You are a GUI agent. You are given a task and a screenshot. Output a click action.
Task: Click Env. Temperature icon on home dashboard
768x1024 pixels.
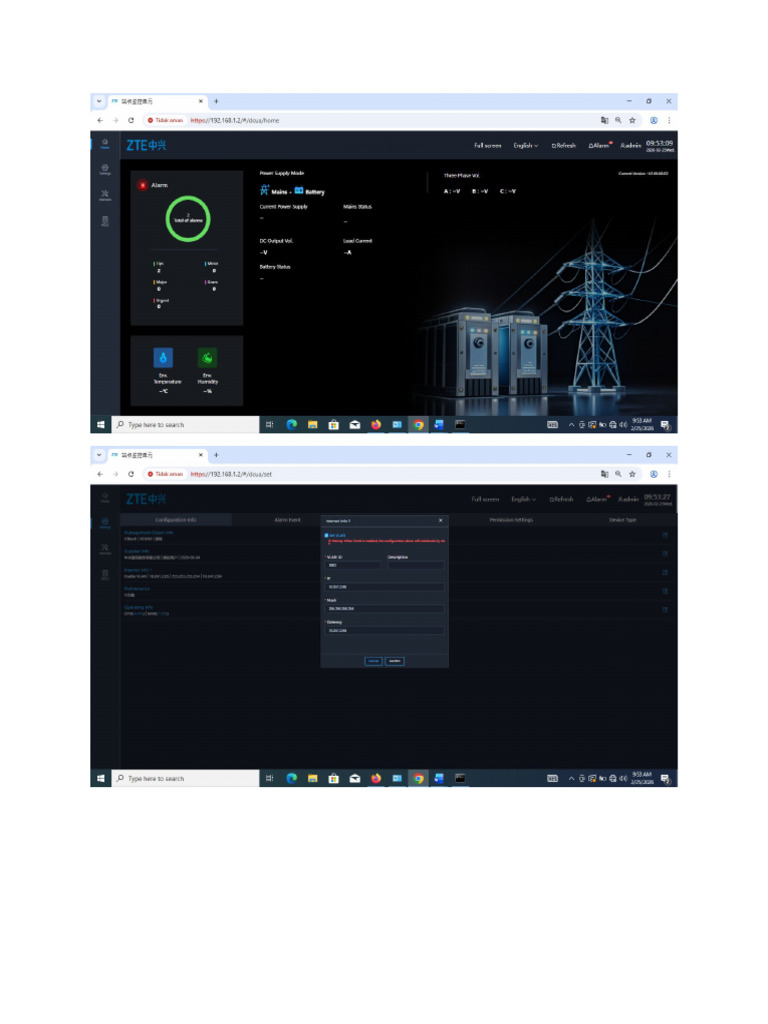163,358
